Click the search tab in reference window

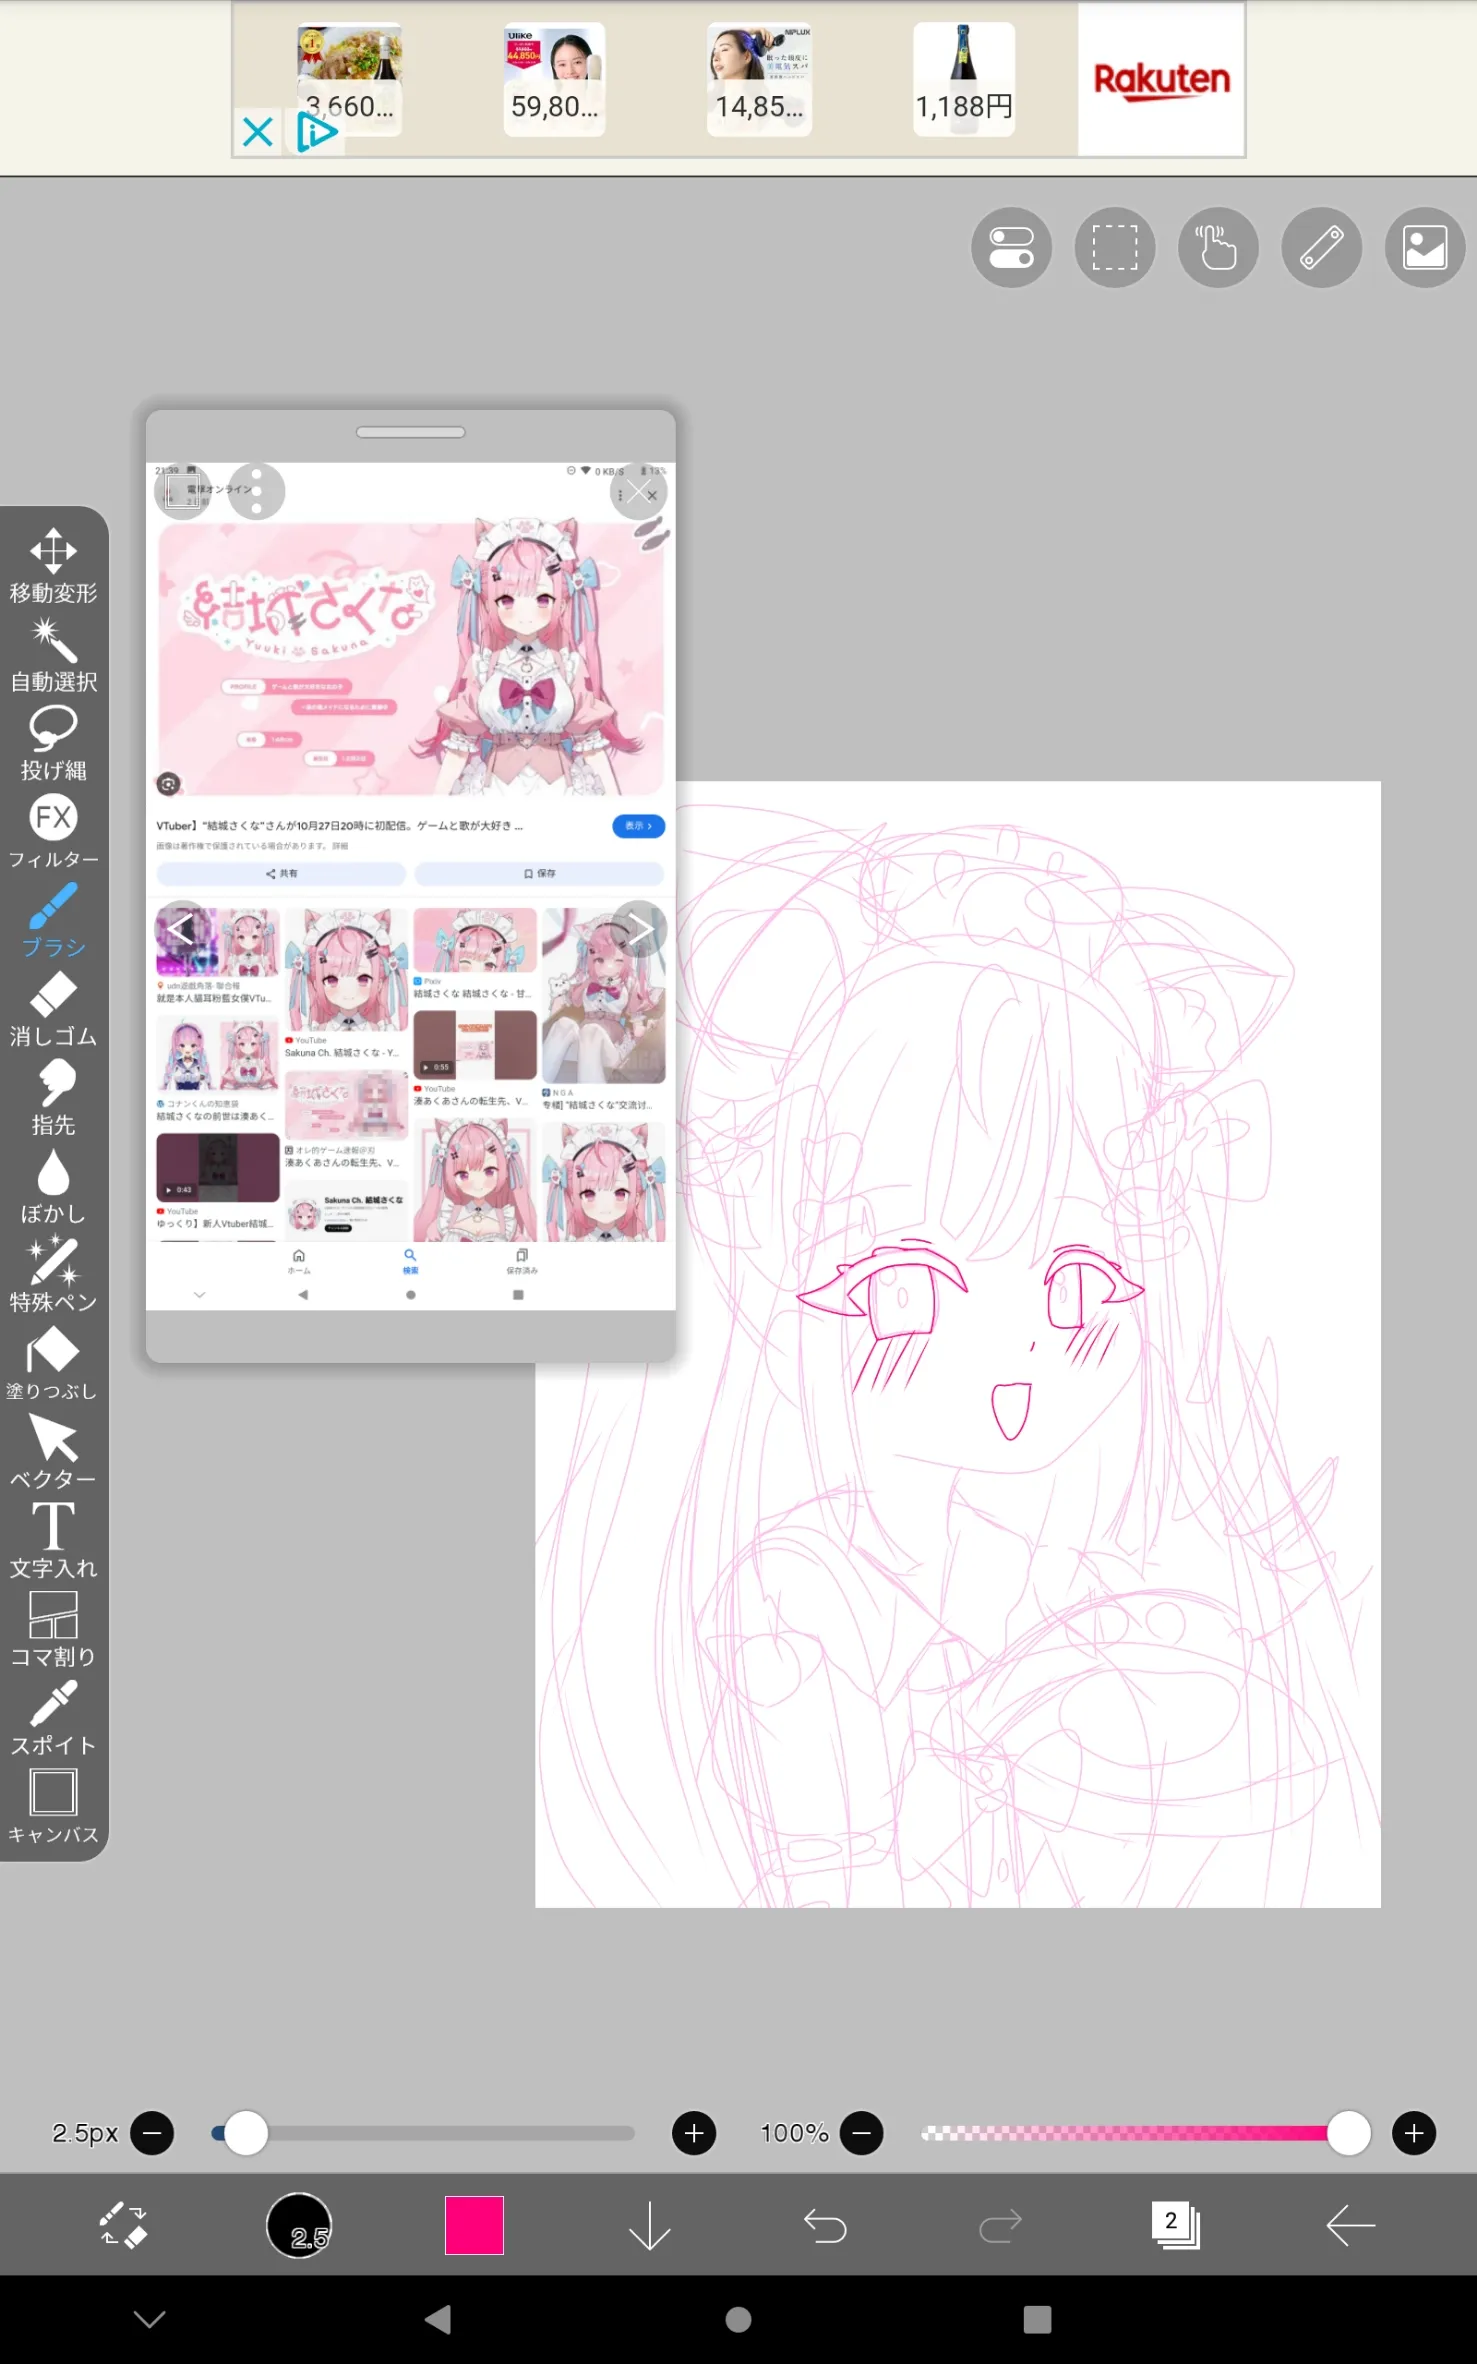pos(410,1260)
